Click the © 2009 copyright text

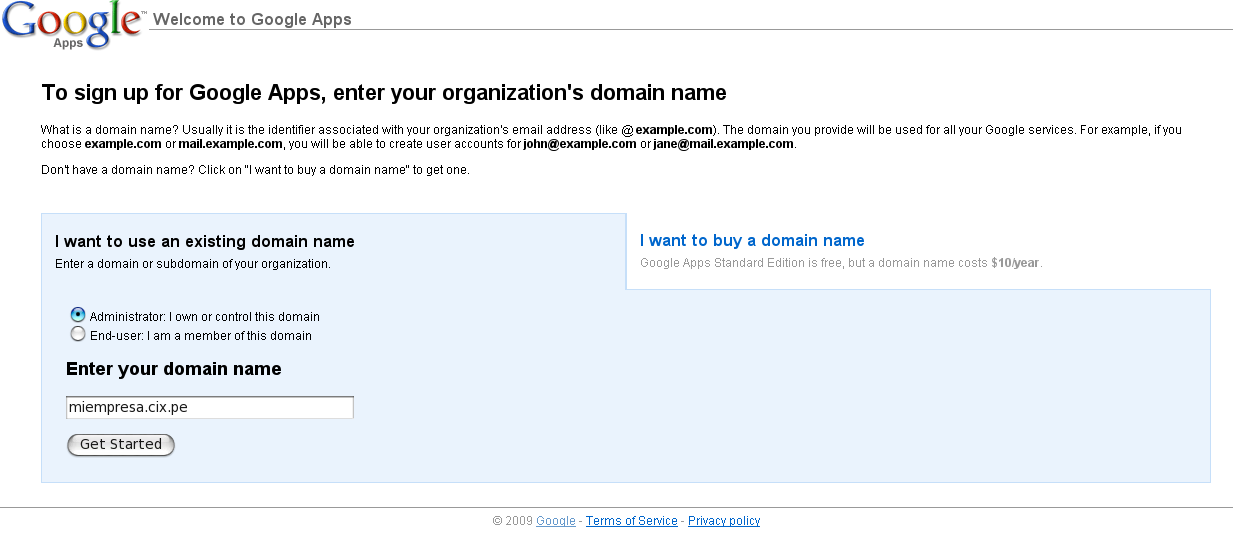point(513,521)
